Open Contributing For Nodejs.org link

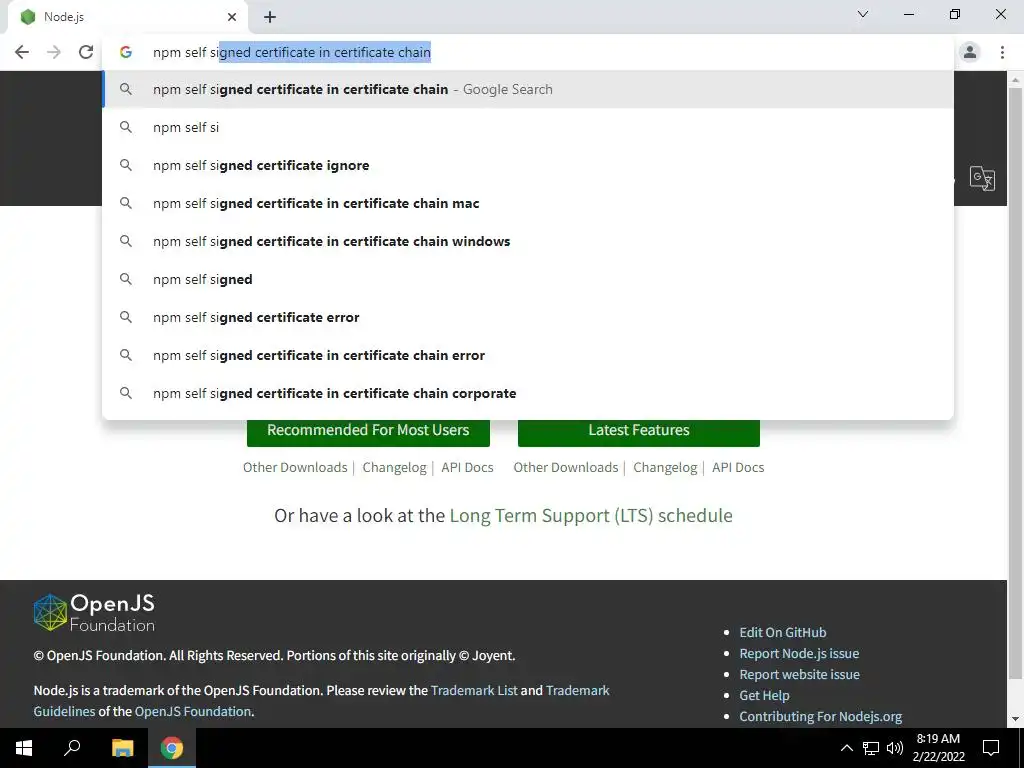tap(820, 716)
